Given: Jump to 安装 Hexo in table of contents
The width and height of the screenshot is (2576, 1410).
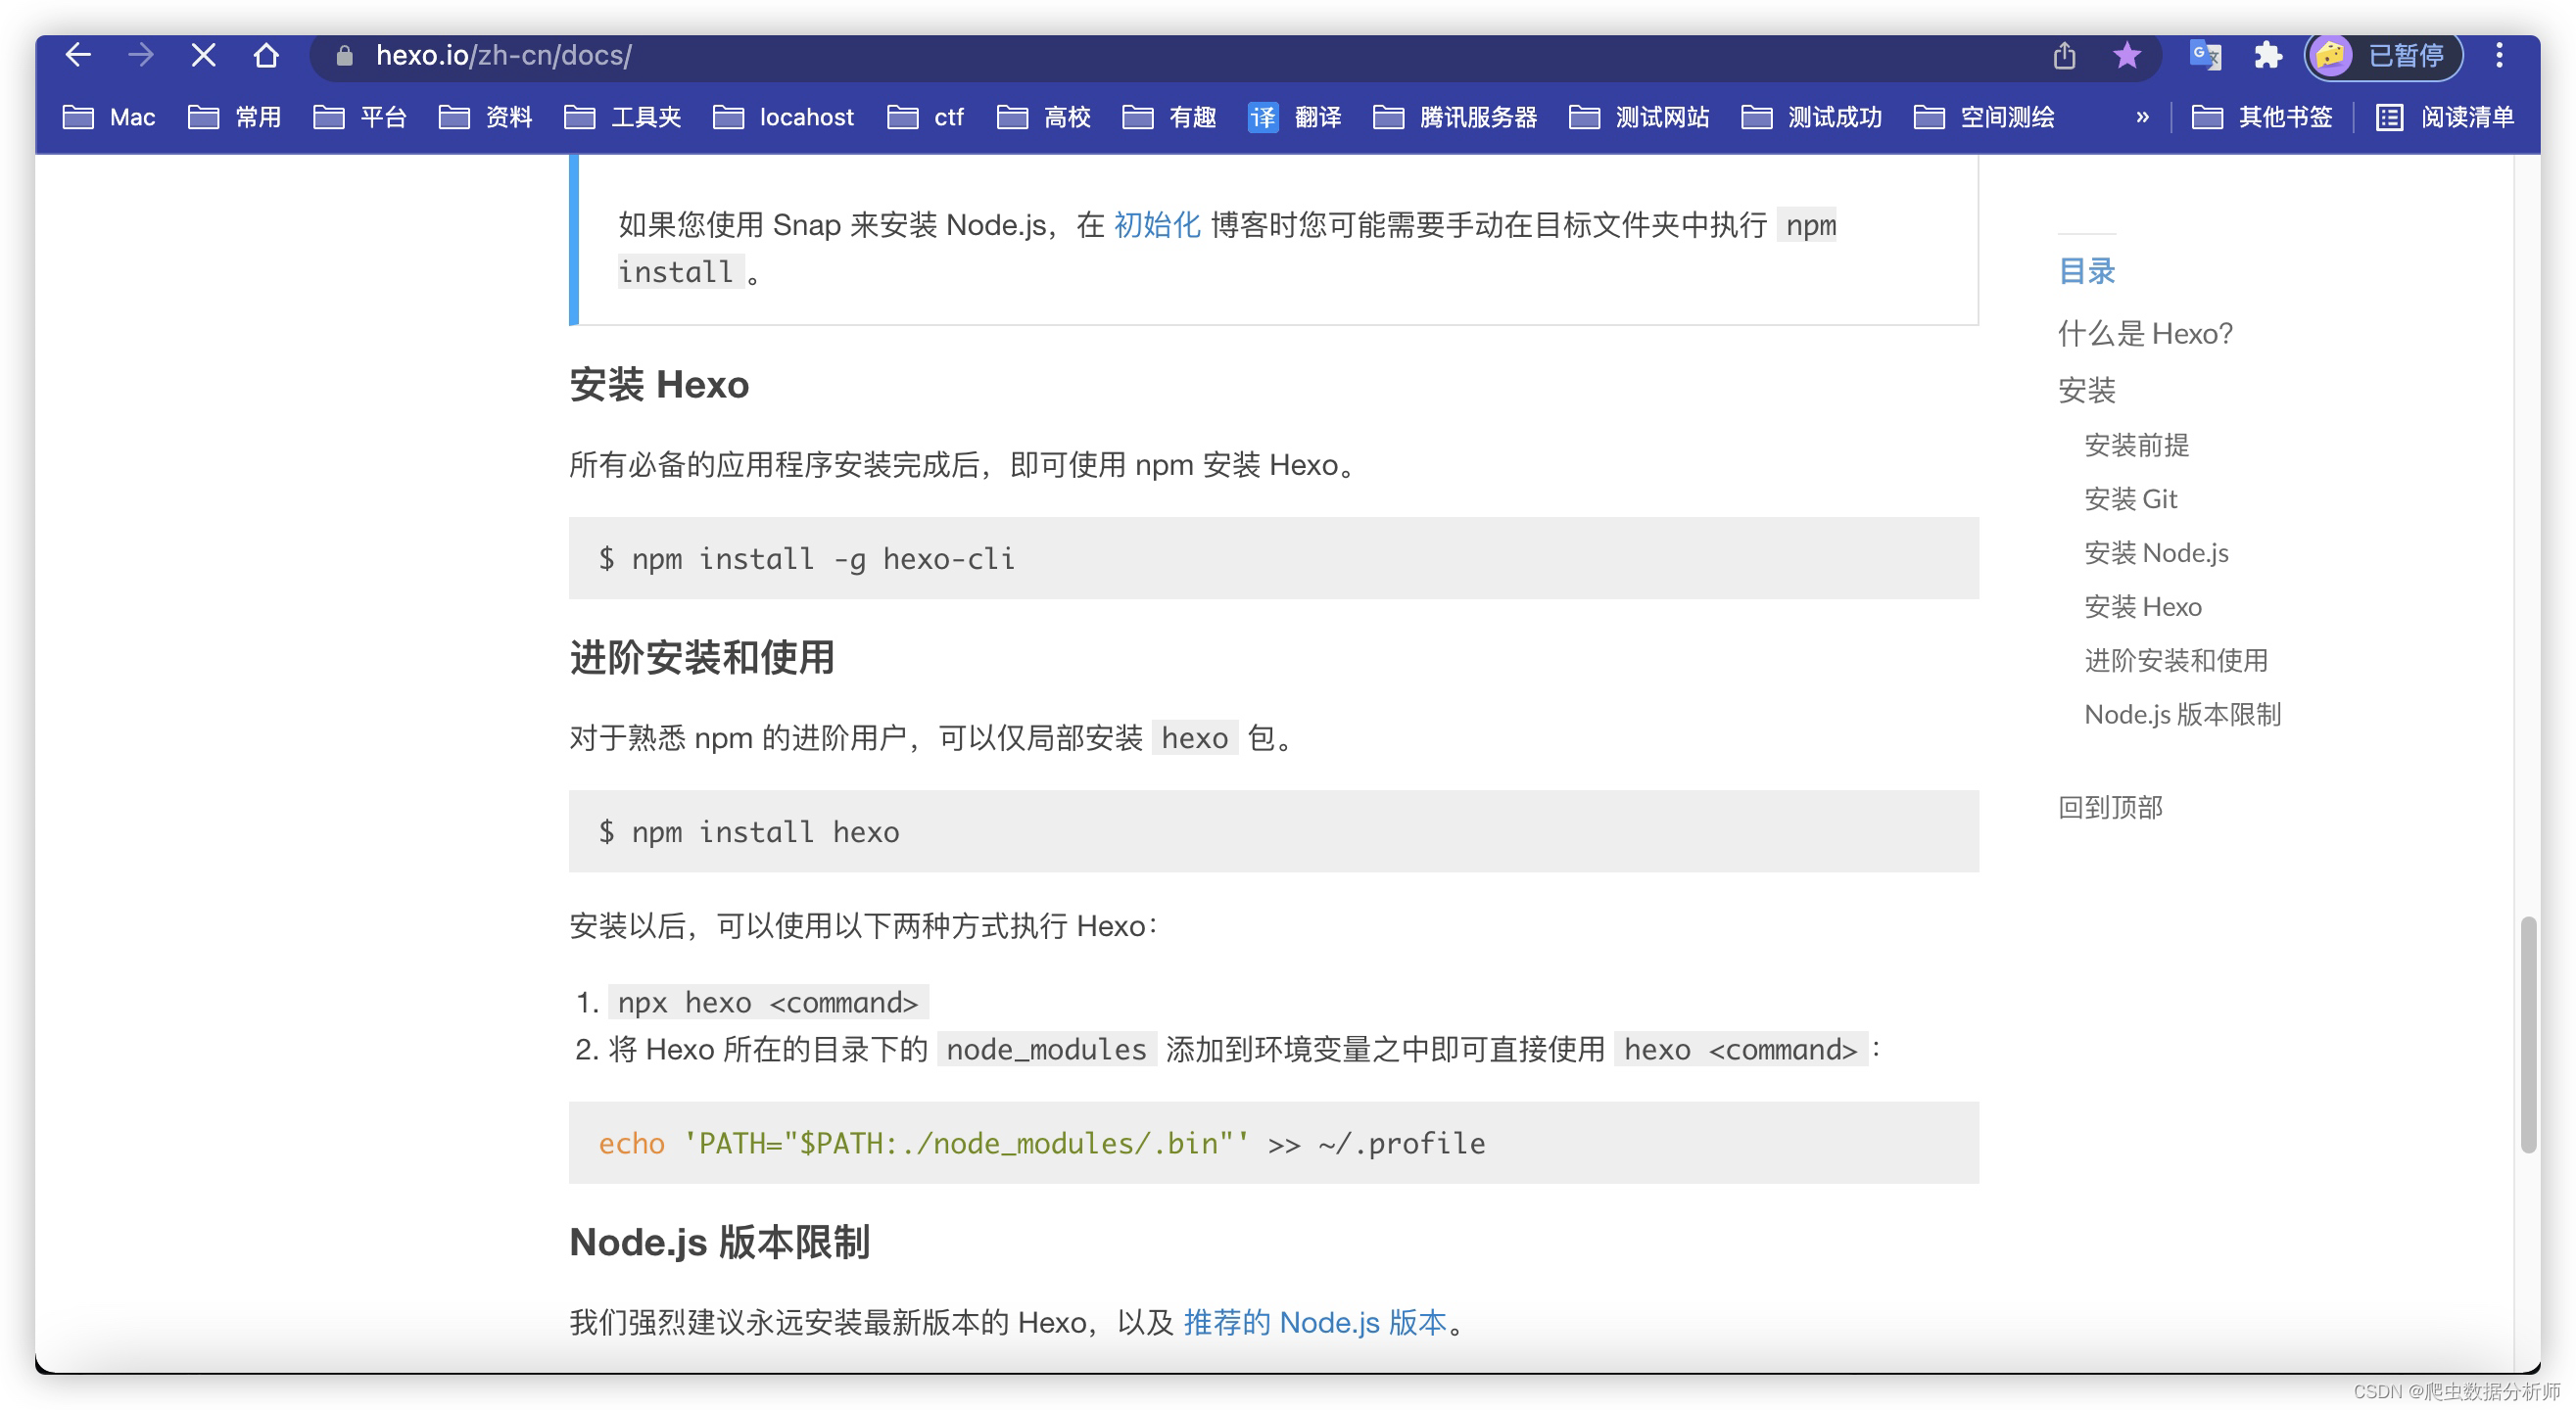Looking at the screenshot, I should point(2142,607).
